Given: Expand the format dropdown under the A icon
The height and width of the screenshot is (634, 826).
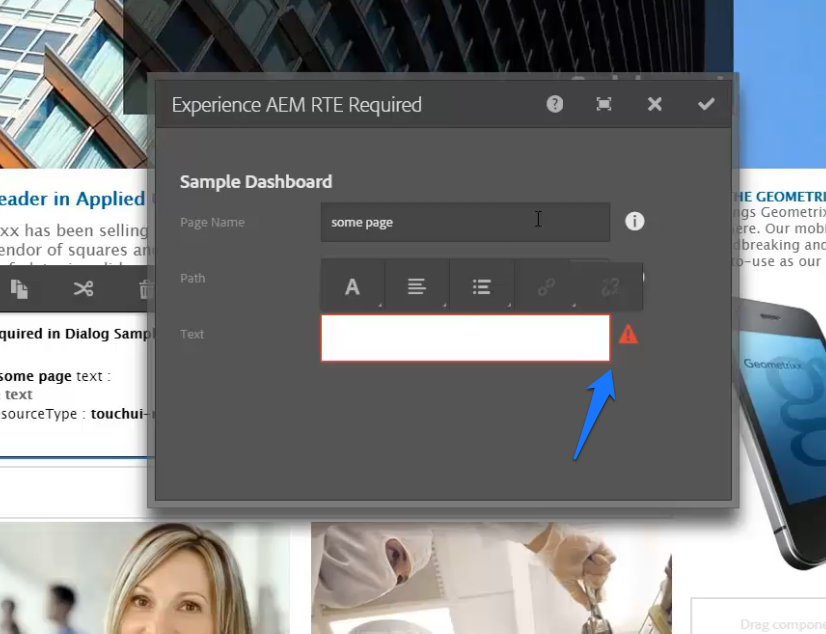Looking at the screenshot, I should [x=380, y=306].
